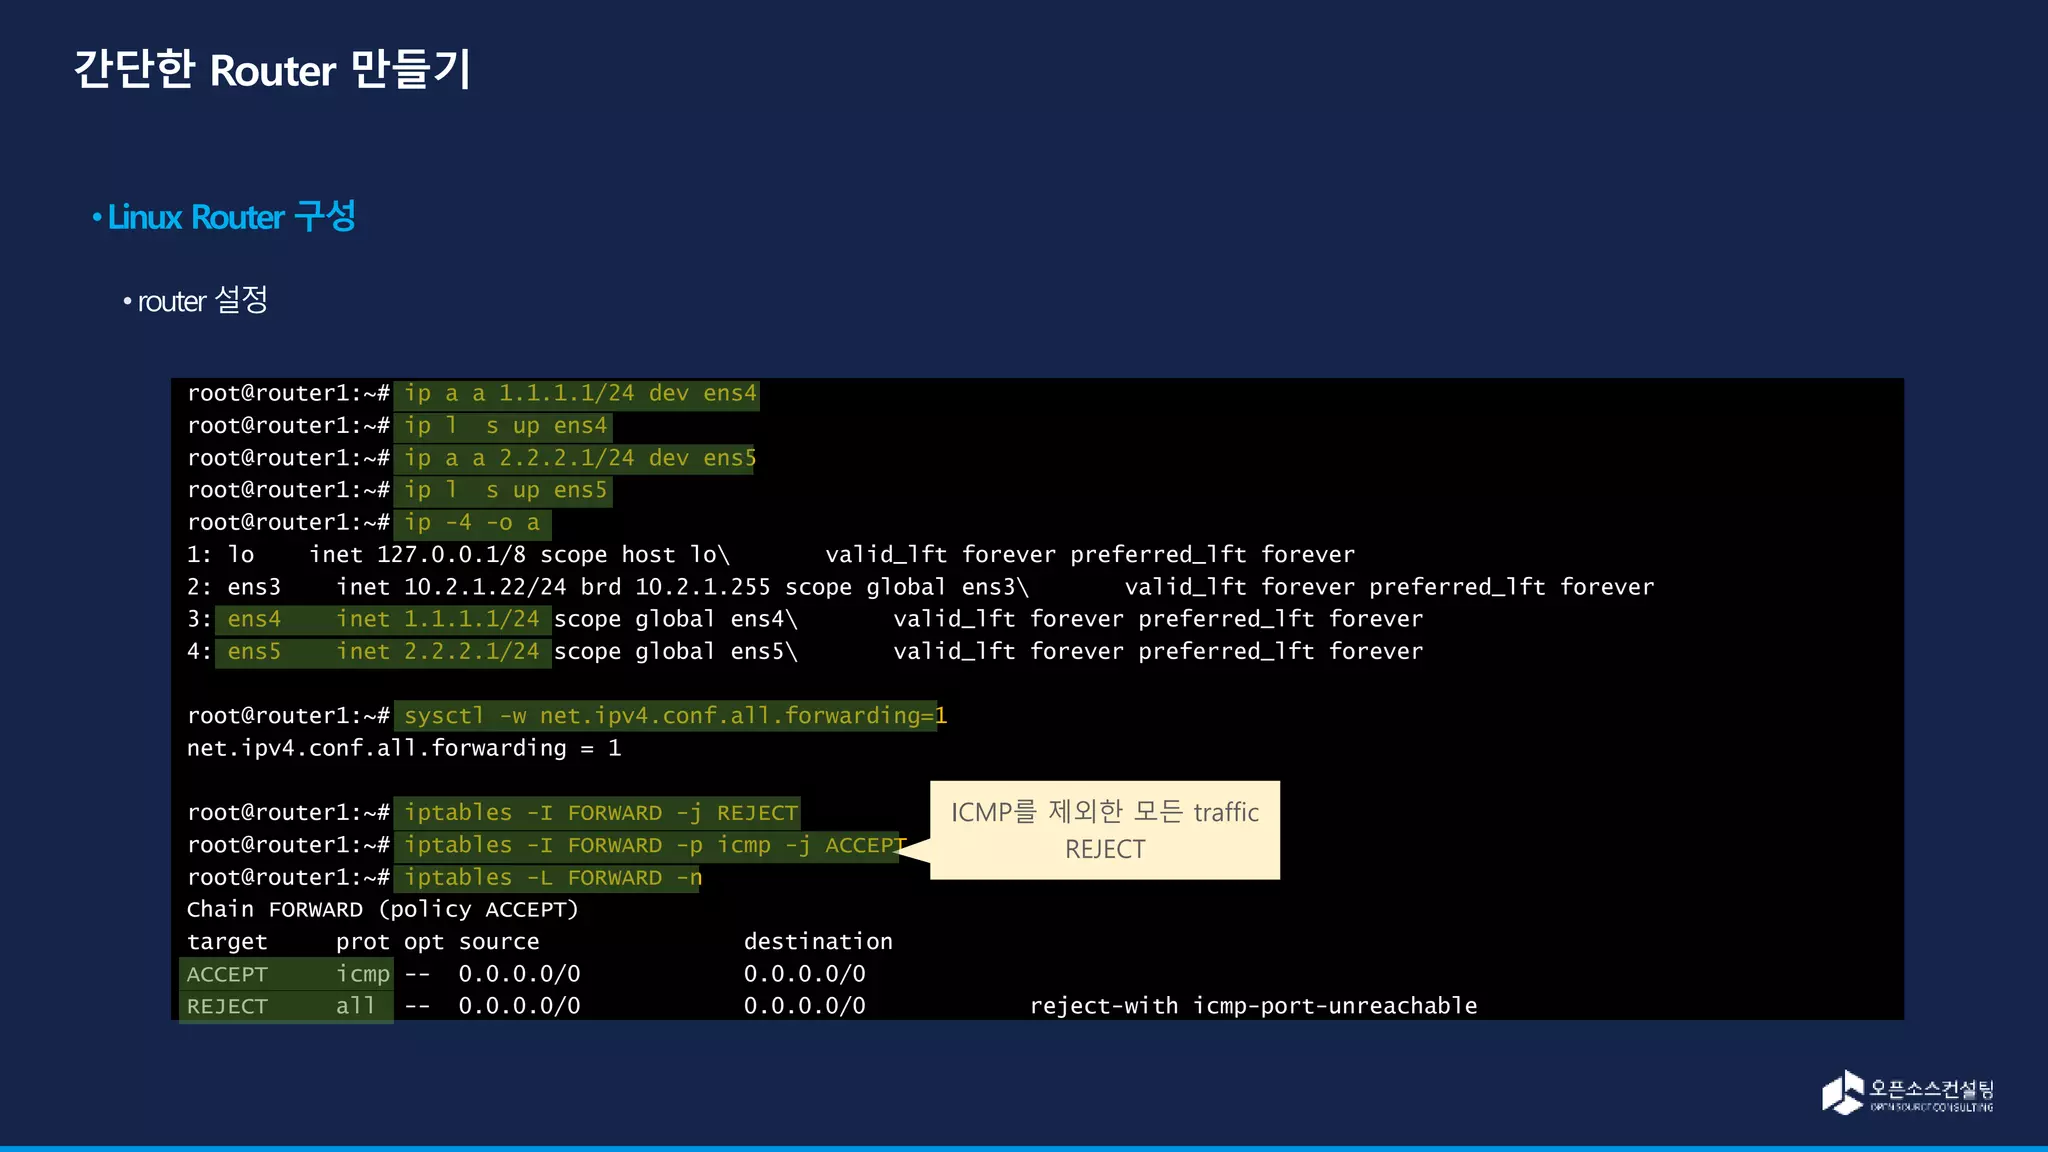Click the highlighted ens5 inet 2.2.2.1/24 output

coord(383,652)
